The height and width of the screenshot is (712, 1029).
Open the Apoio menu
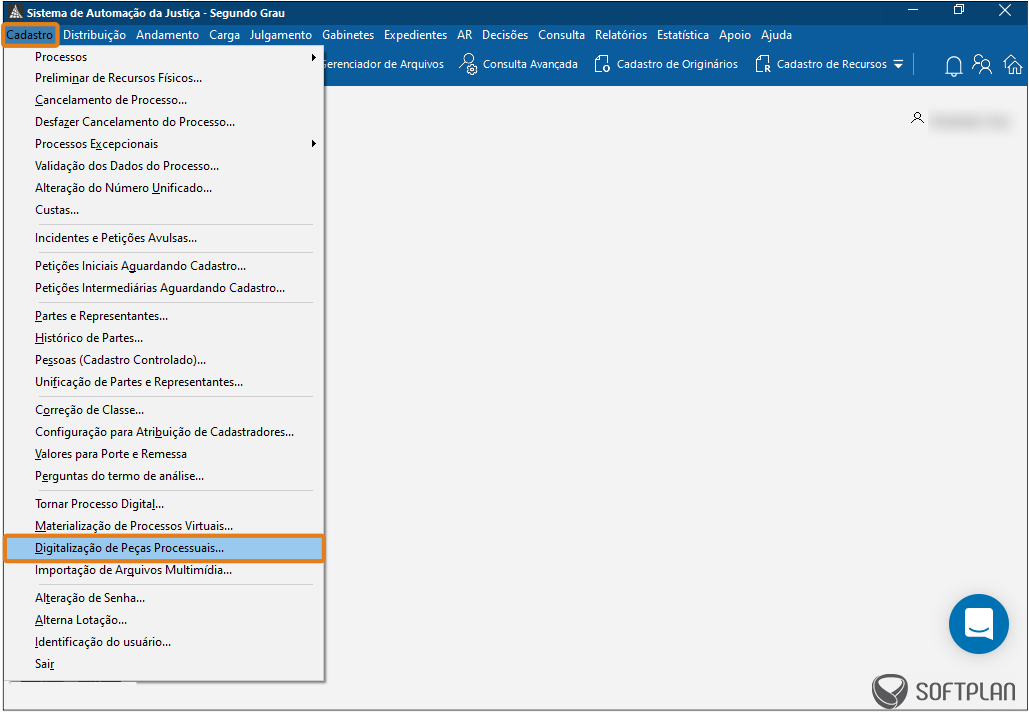735,35
